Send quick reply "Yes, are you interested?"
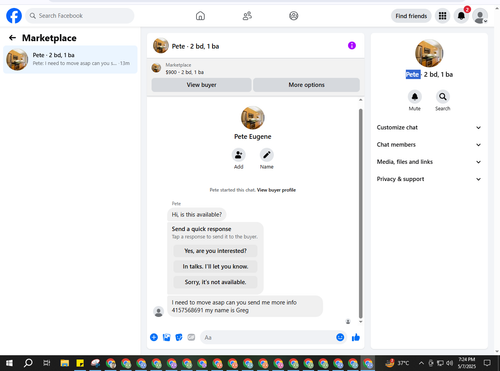Viewport: 500px width, 371px height. 215,251
